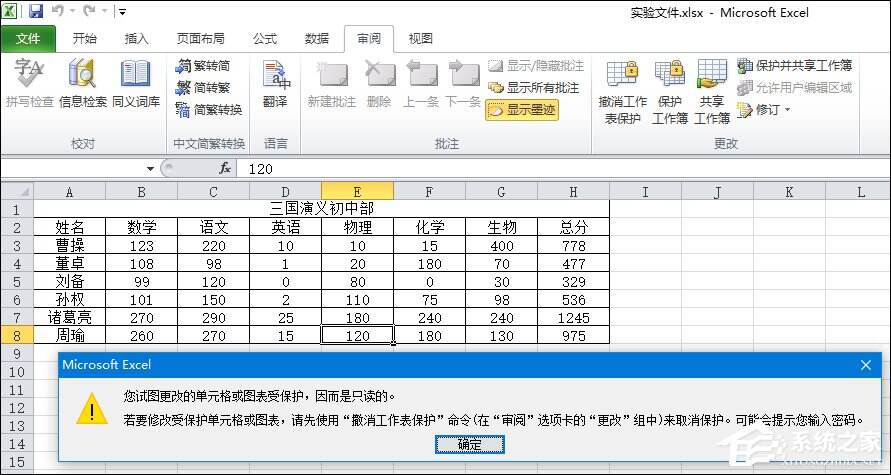Click the 翻译 translate icon
Viewport: 891px width, 475px height.
275,84
